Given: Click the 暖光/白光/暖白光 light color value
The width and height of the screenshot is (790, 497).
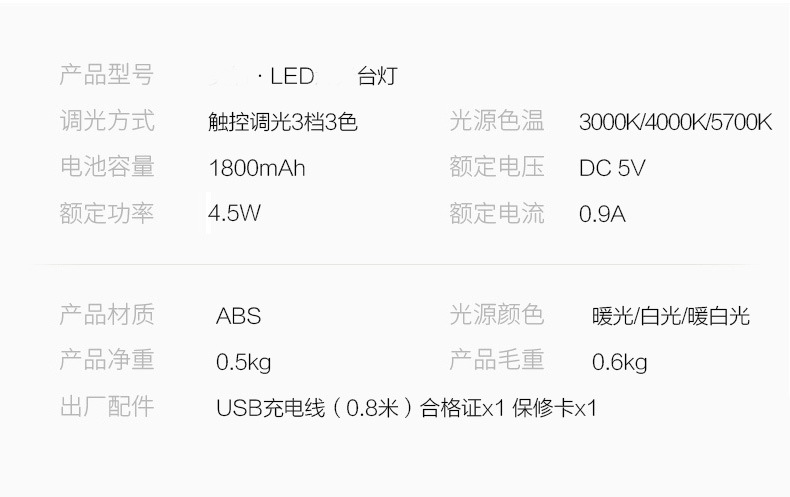Looking at the screenshot, I should [x=670, y=317].
